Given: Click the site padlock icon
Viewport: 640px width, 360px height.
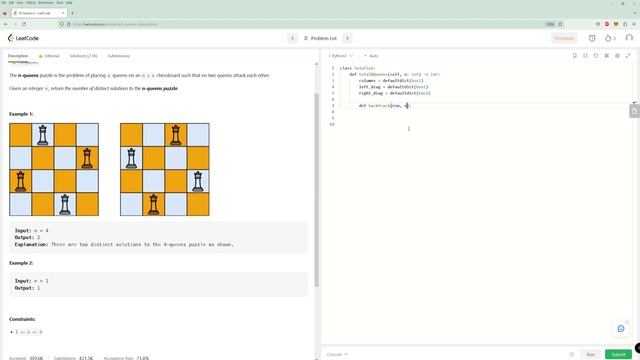Looking at the screenshot, I should 69,24.
